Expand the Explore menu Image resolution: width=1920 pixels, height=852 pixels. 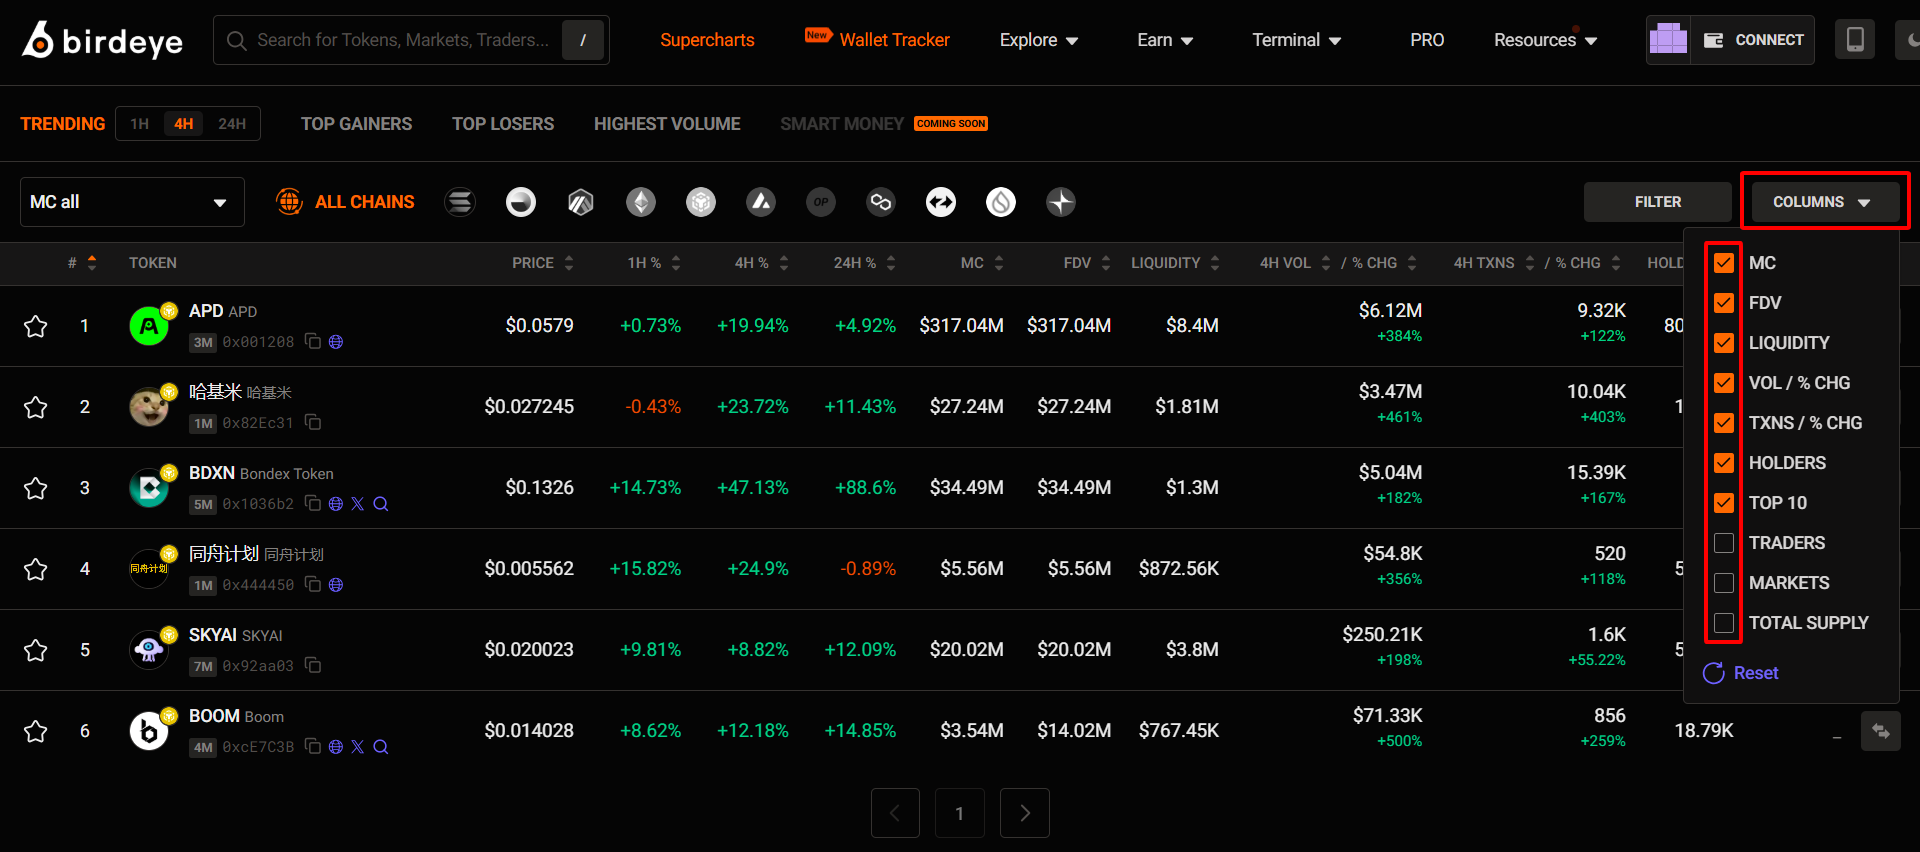[1039, 40]
